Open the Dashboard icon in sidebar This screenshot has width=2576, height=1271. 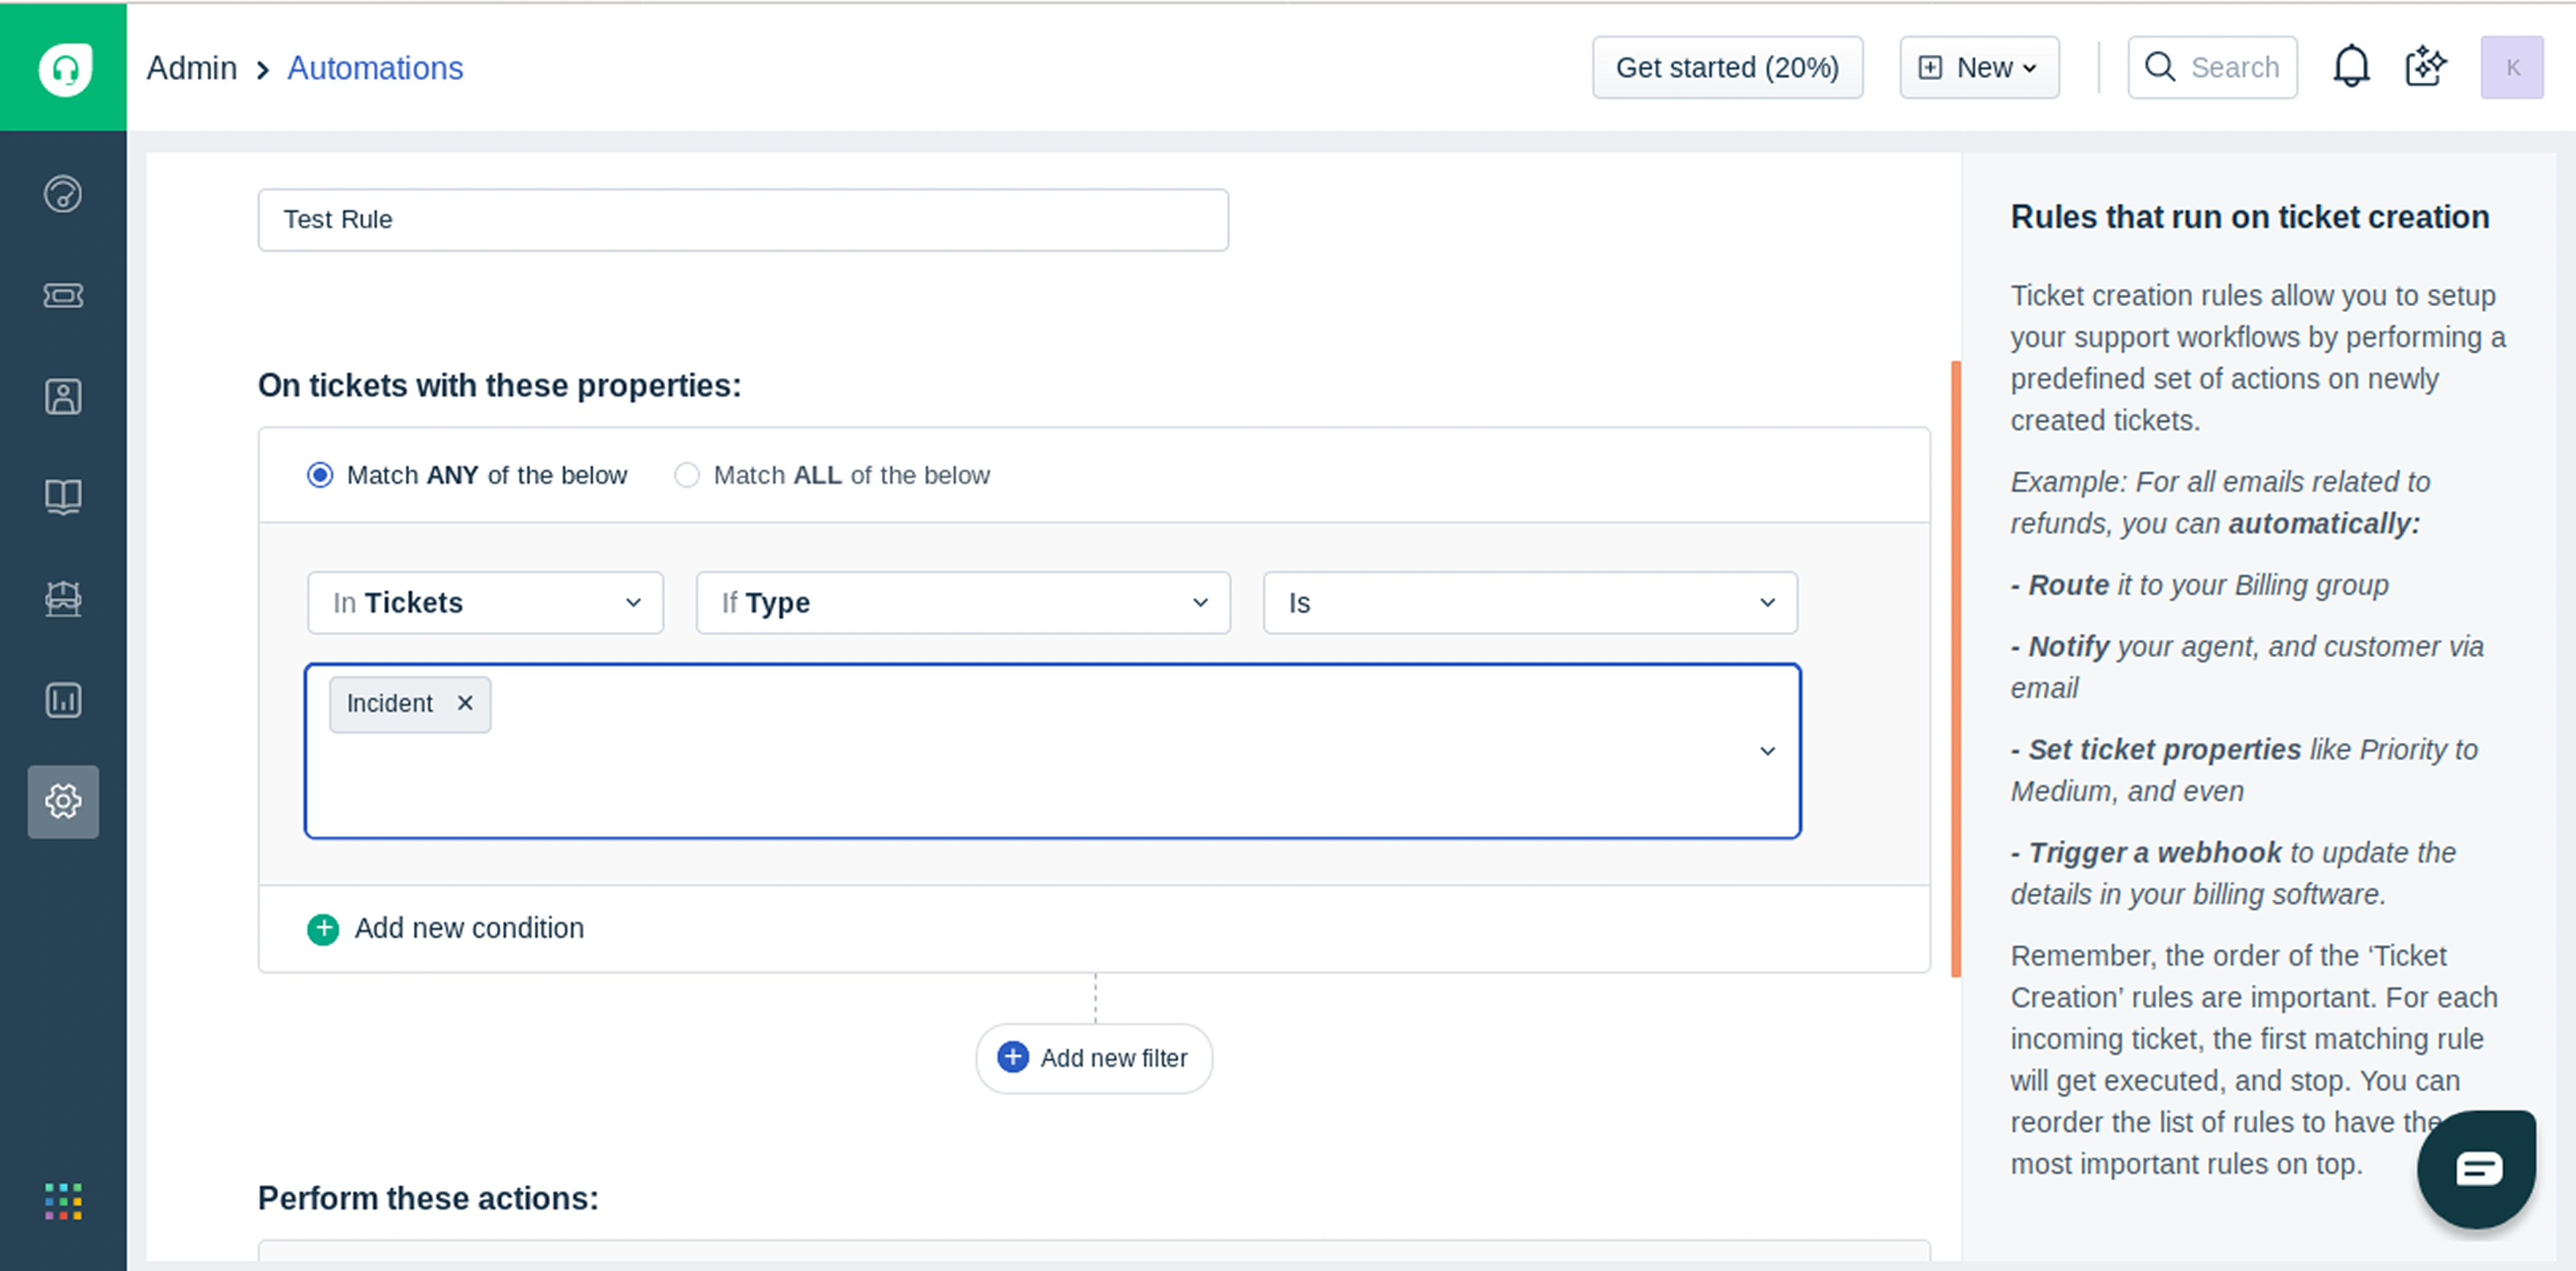pyautogui.click(x=63, y=194)
